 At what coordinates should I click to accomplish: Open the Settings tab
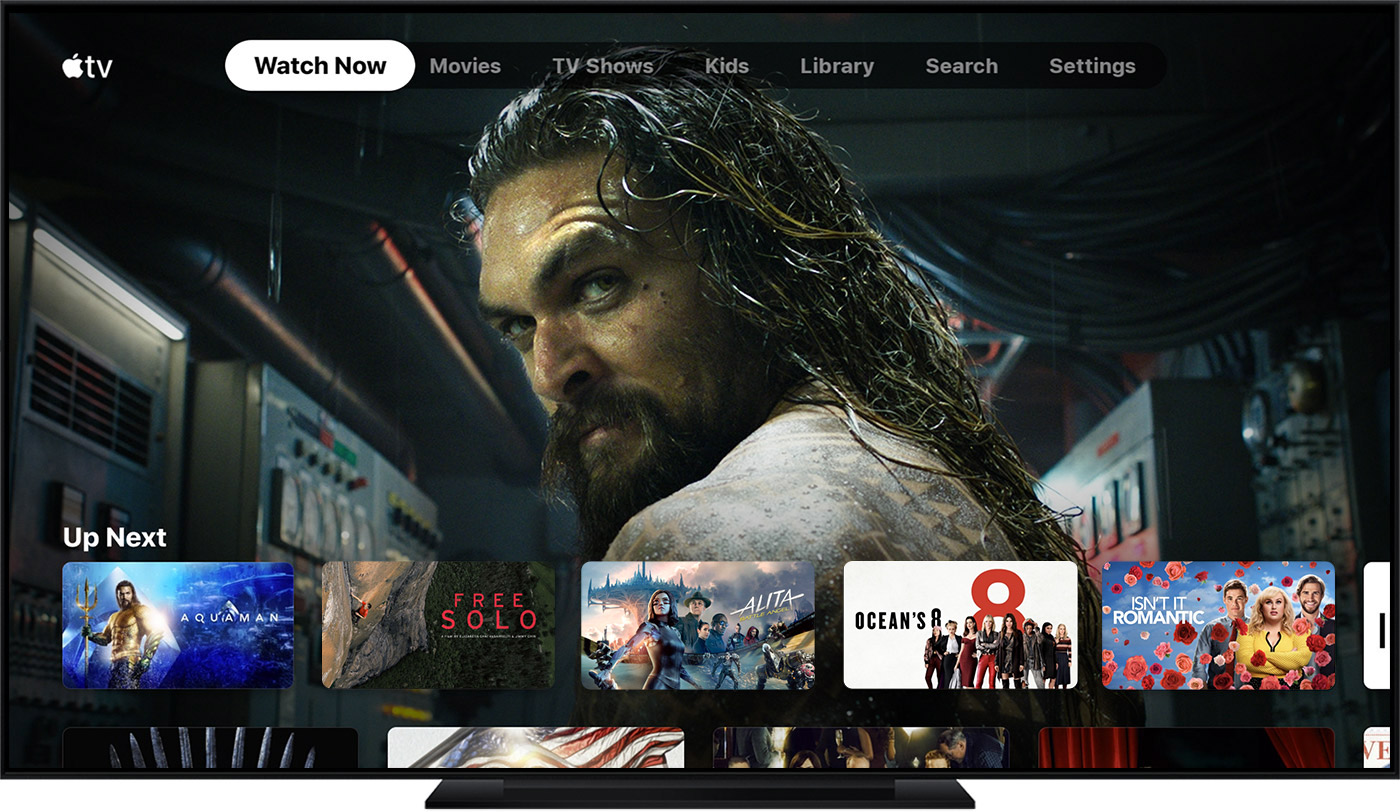(1092, 66)
